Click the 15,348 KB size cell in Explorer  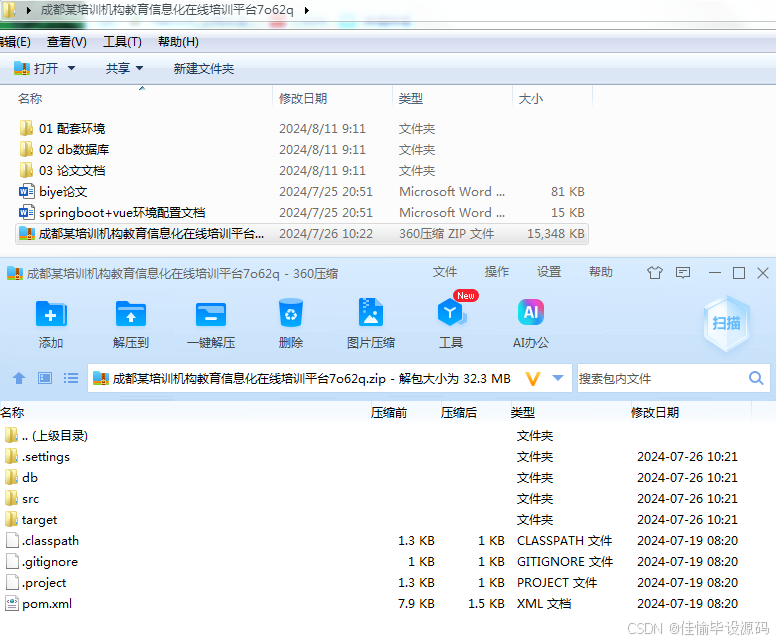(x=556, y=234)
